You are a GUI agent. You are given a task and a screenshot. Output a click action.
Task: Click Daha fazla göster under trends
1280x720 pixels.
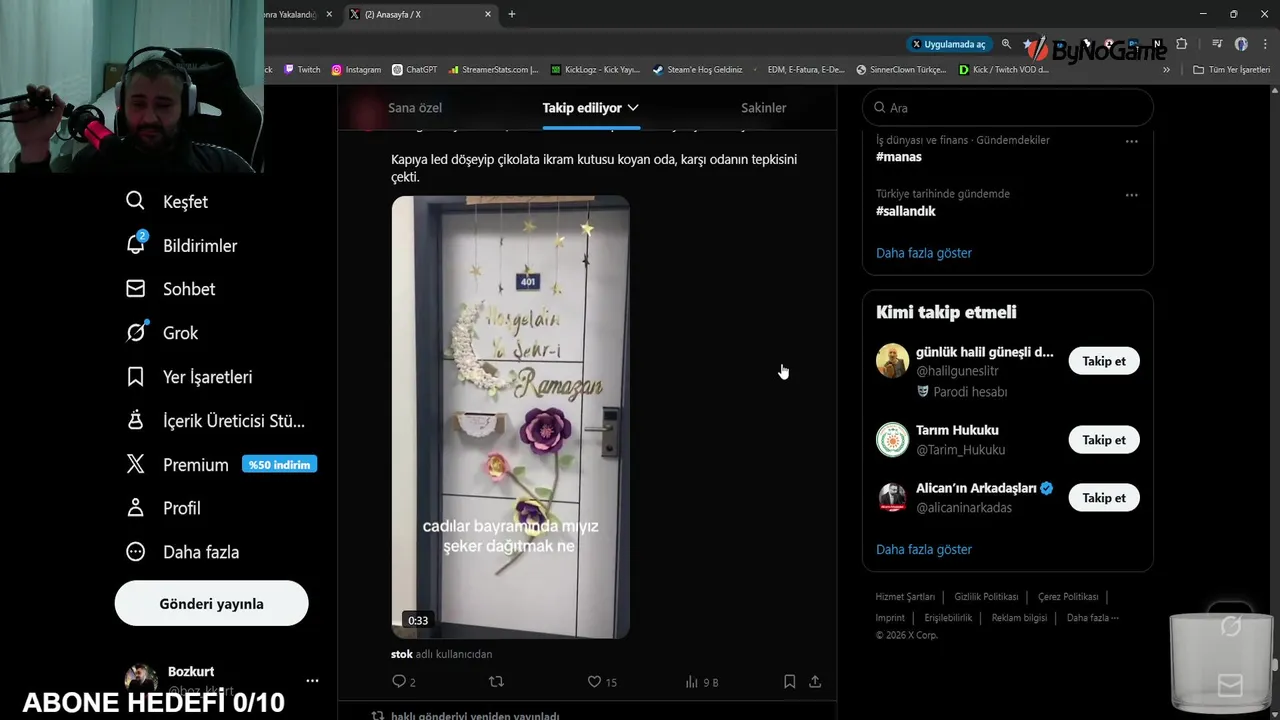(x=924, y=253)
